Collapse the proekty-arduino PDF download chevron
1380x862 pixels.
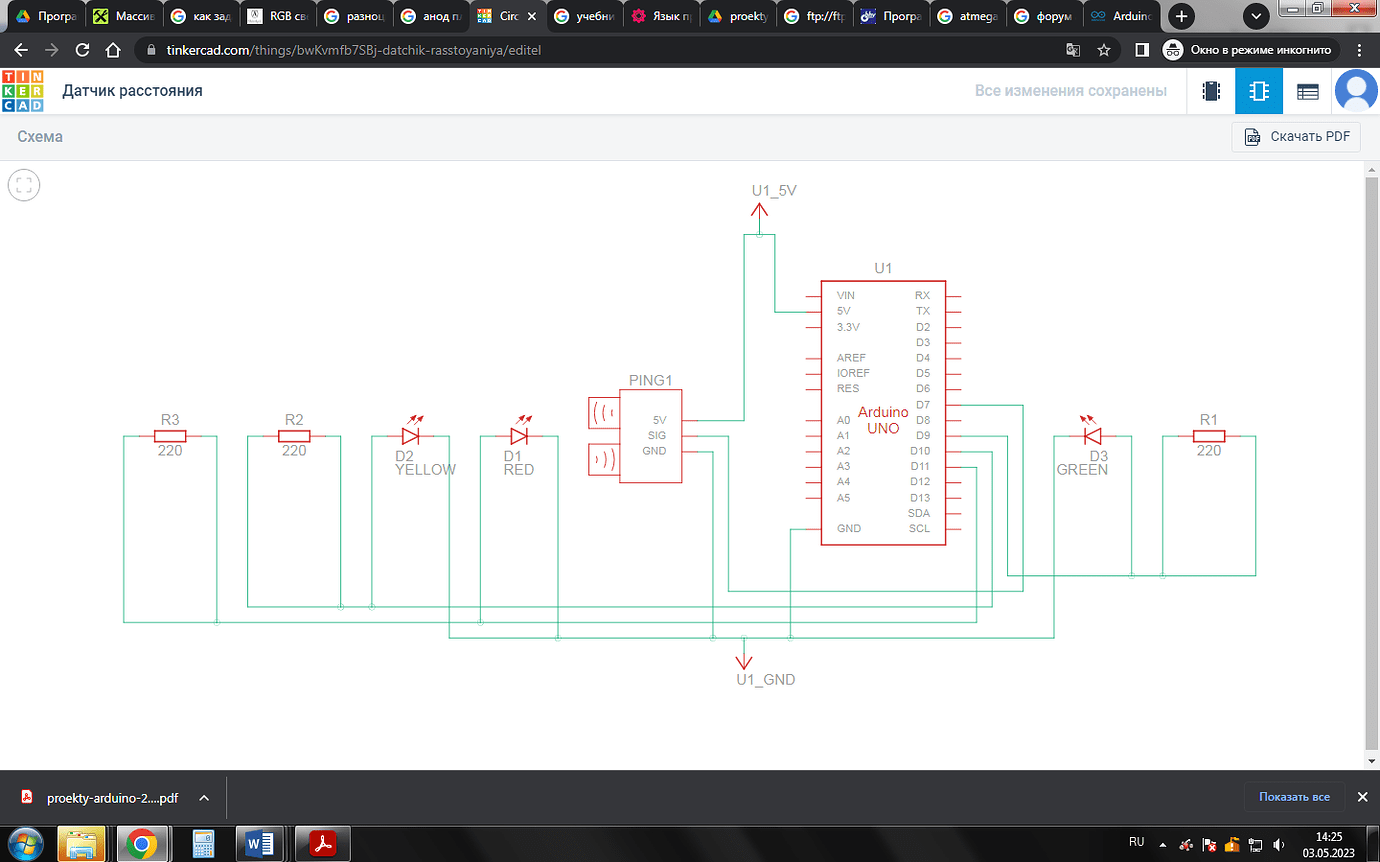pos(203,797)
